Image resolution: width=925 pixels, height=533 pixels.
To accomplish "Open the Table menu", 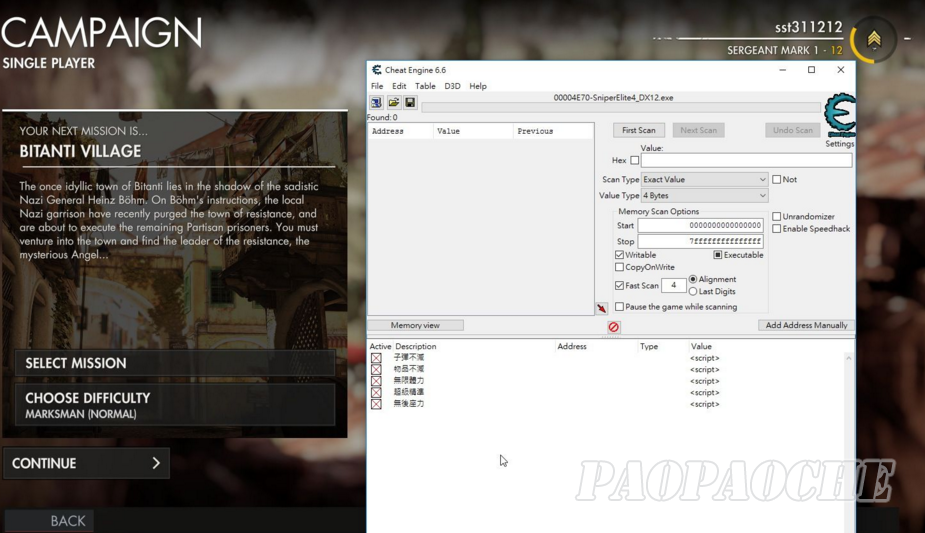I will click(x=425, y=86).
